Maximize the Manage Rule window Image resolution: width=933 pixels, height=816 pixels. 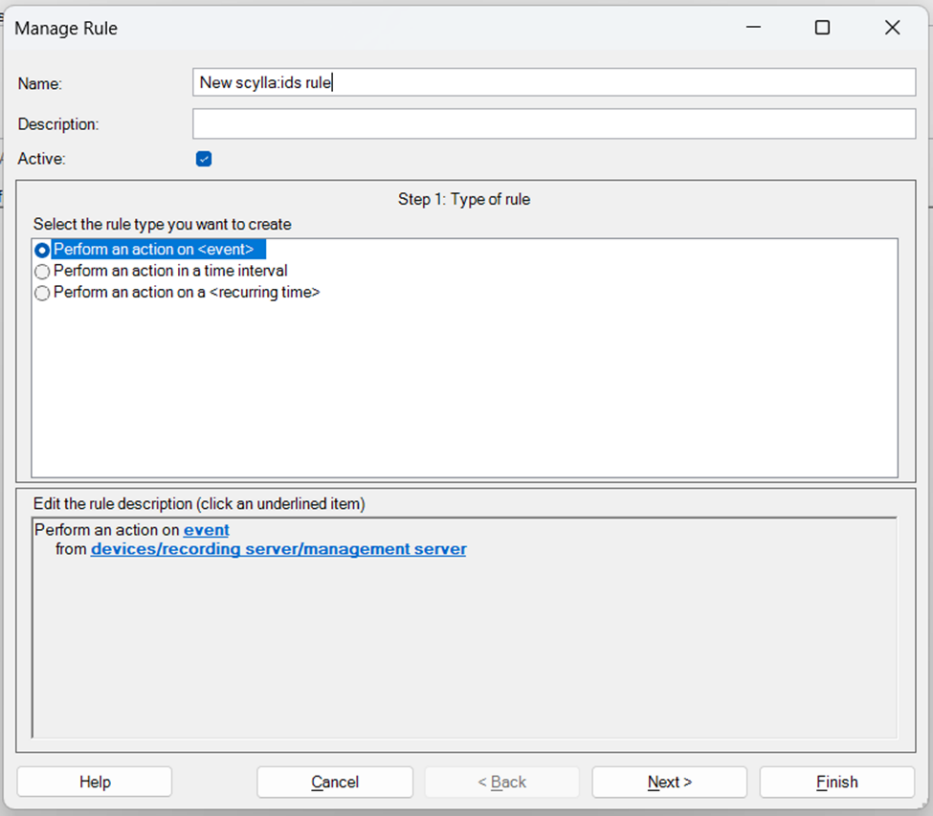pyautogui.click(x=822, y=28)
